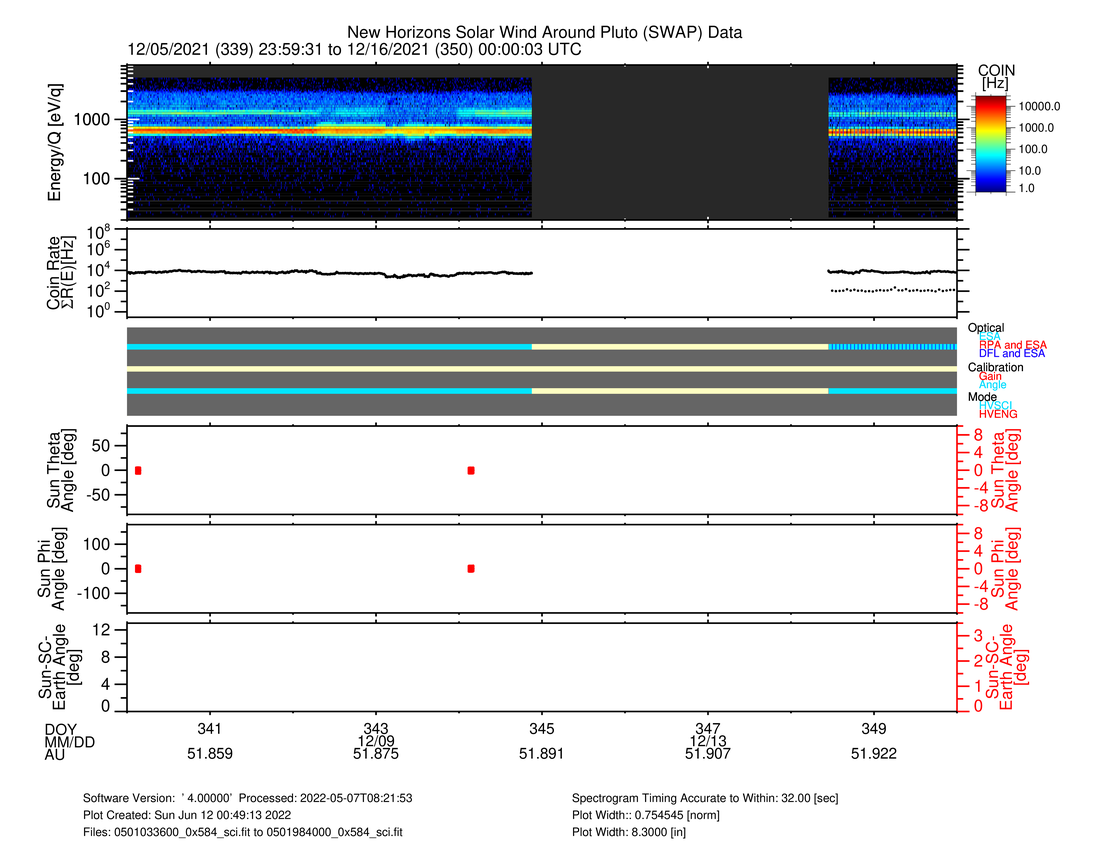Click the 'RPA and ESA' legend entry
The image size is (1100, 850).
coord(1012,345)
